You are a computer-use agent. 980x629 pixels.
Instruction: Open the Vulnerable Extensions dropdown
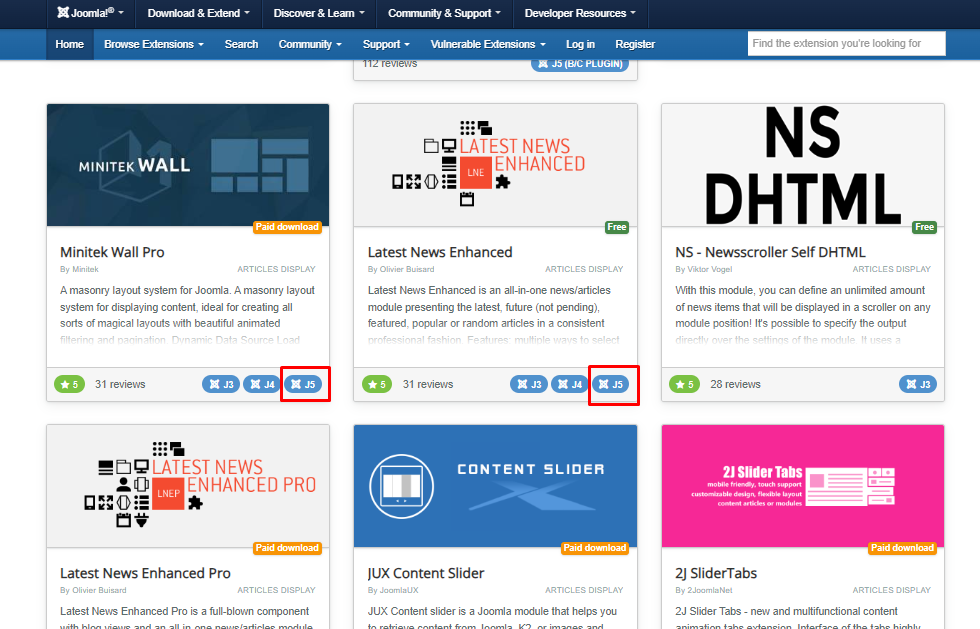coord(488,44)
